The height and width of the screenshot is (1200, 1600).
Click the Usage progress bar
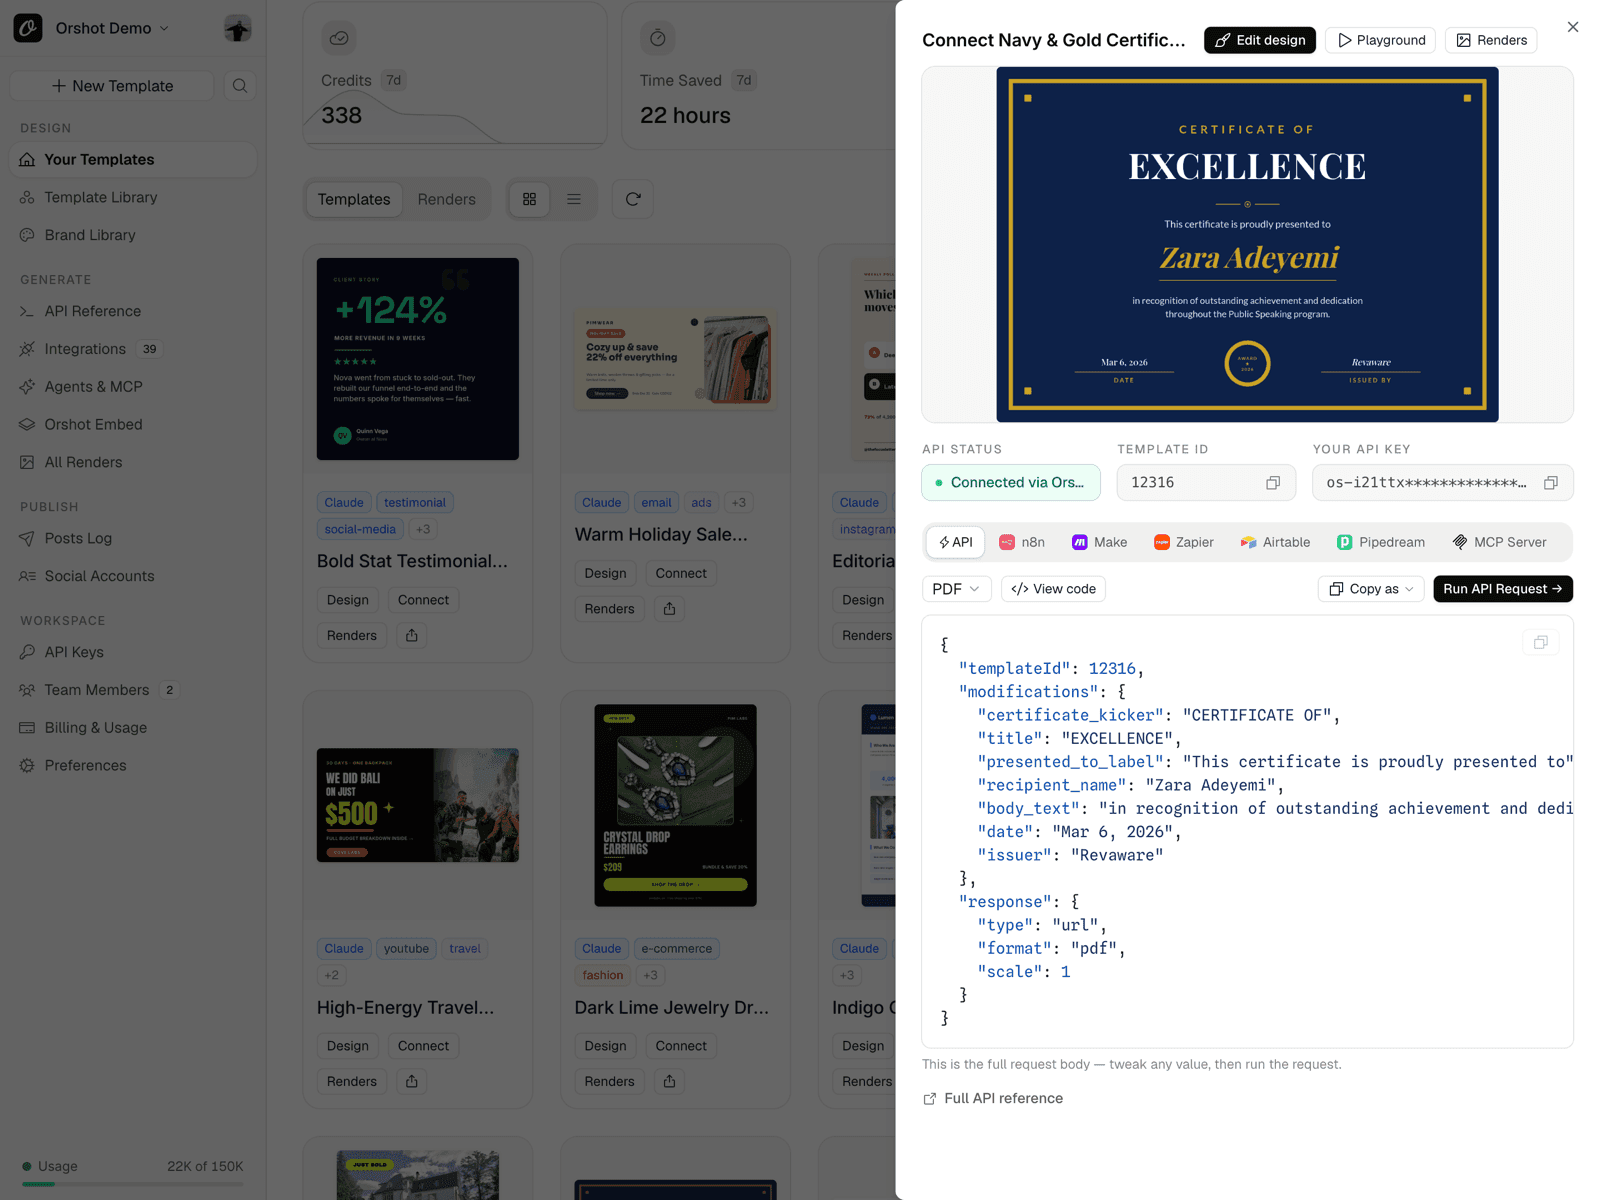[133, 1184]
